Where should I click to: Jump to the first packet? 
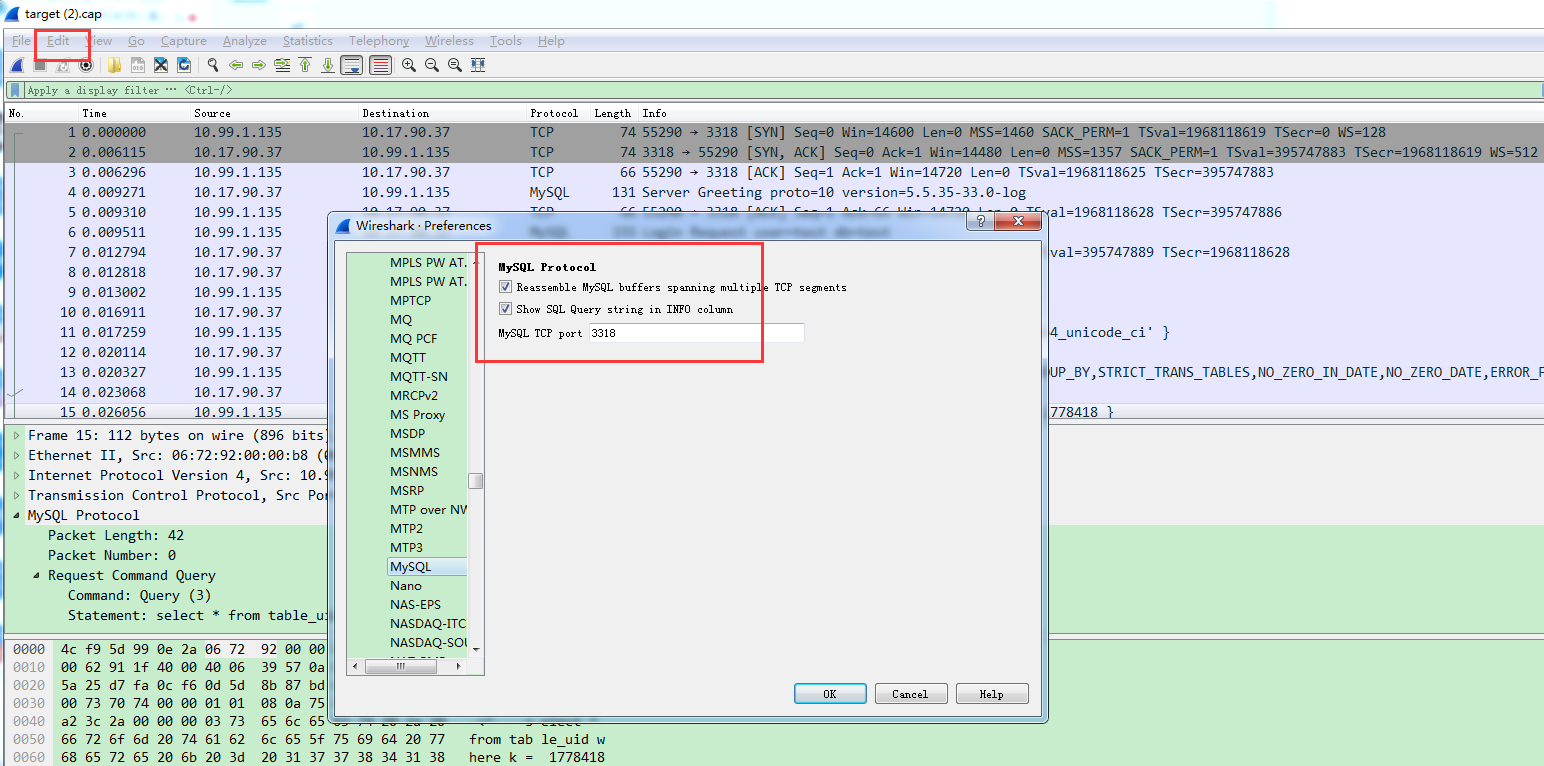point(305,65)
